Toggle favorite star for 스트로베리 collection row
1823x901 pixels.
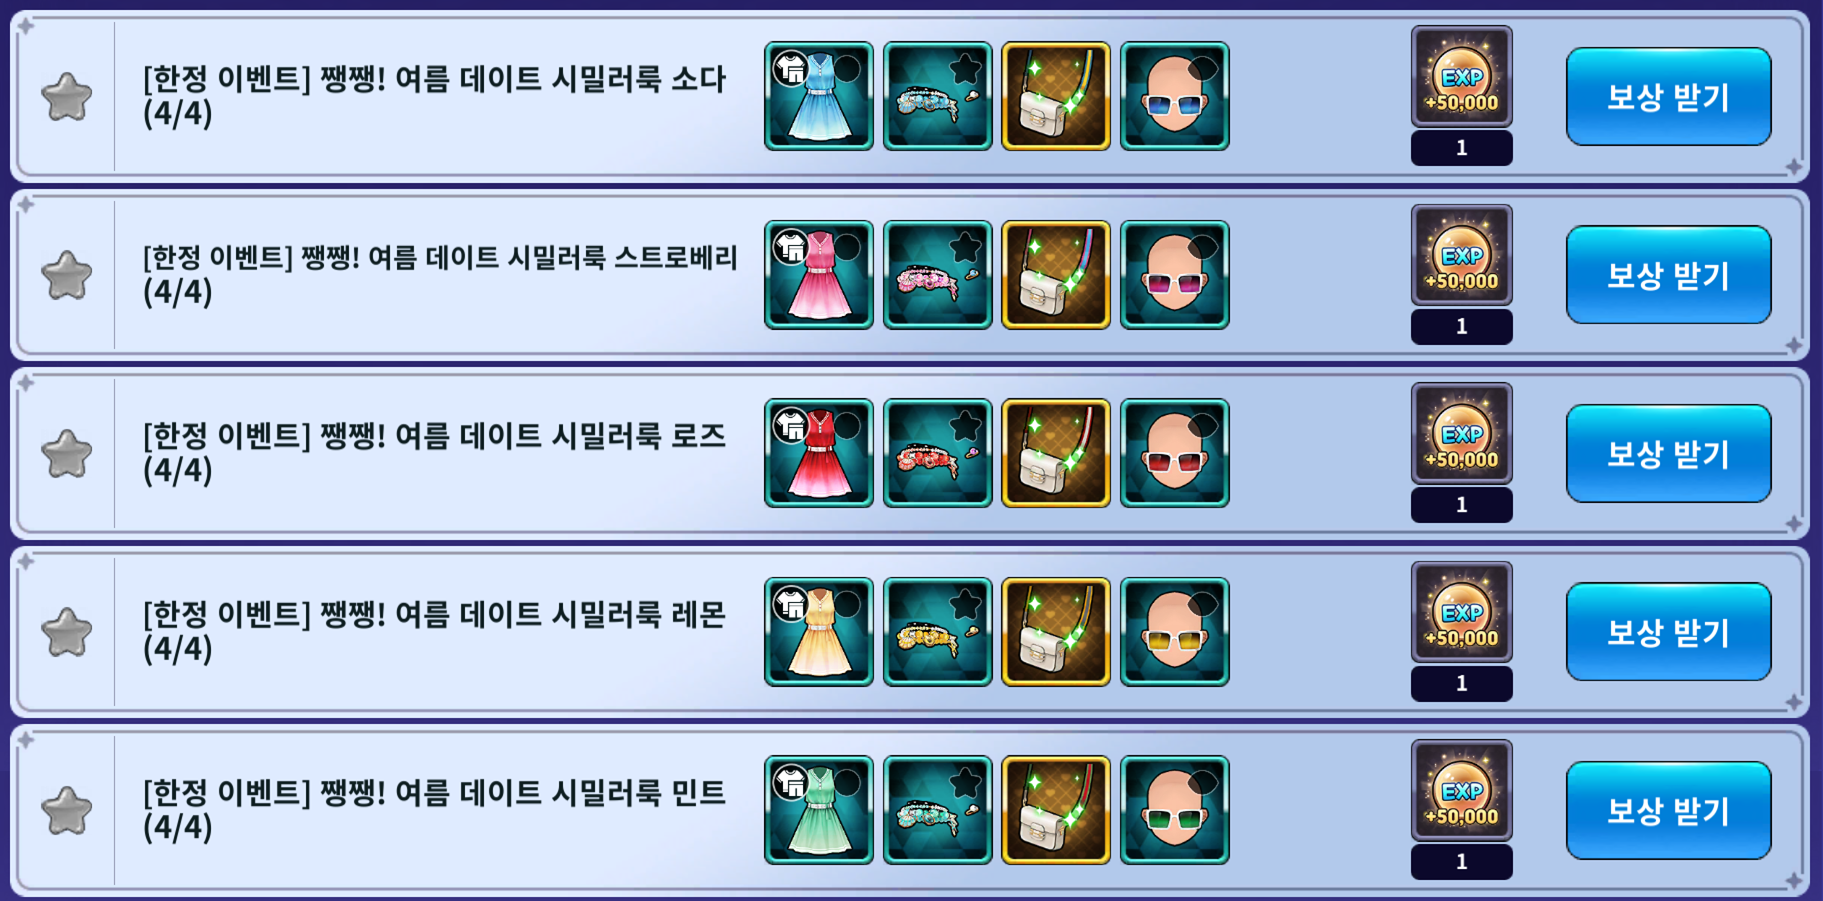(67, 275)
